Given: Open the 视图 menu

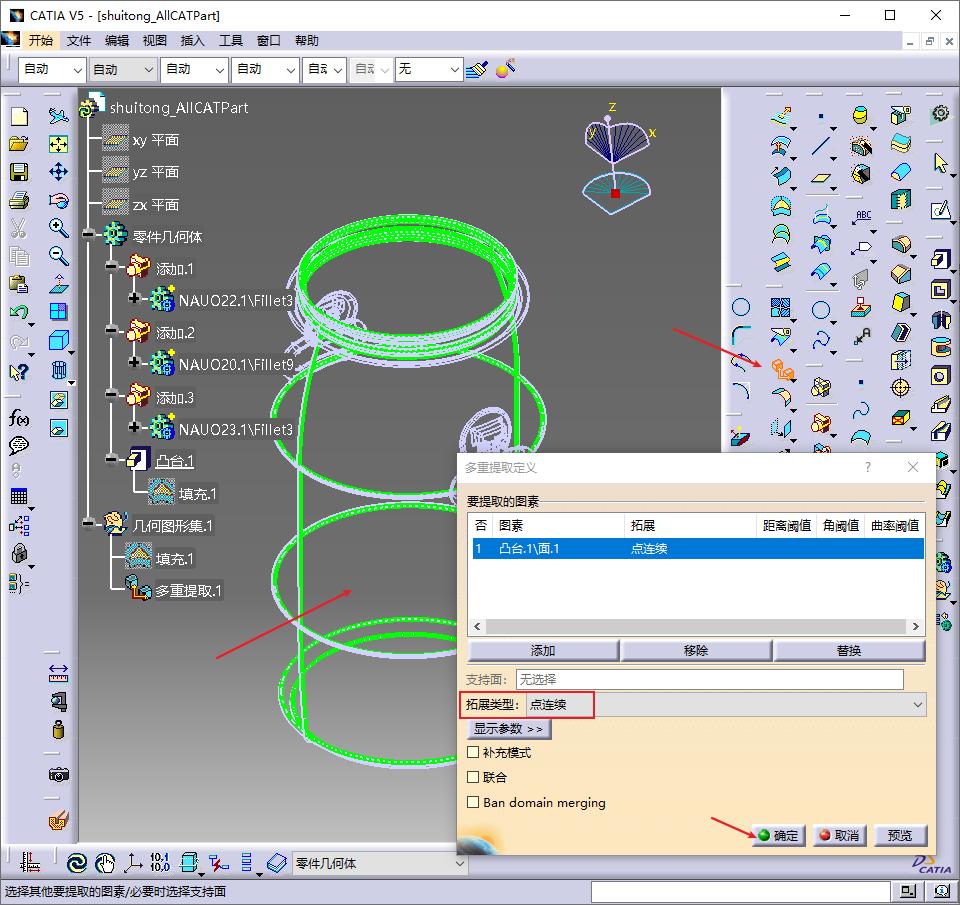Looking at the screenshot, I should [x=154, y=40].
